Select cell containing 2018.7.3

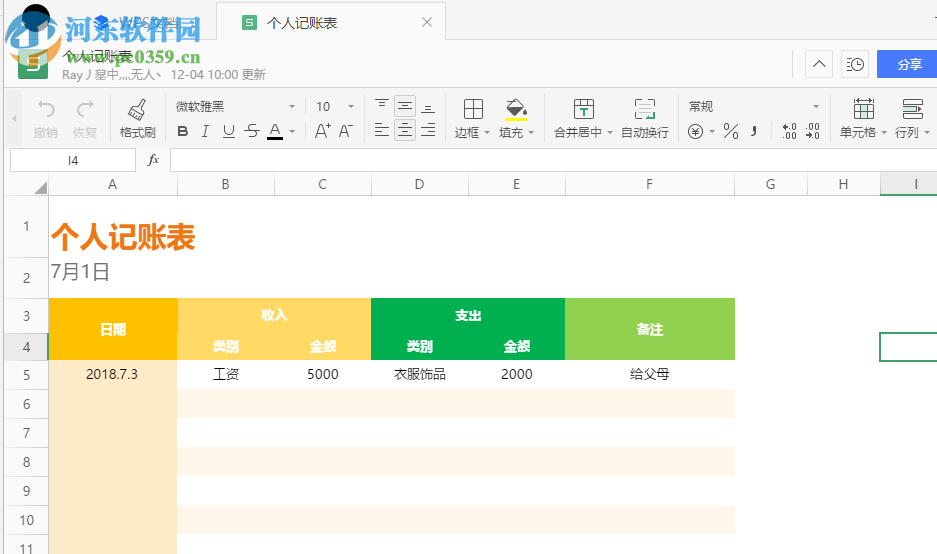coord(112,374)
